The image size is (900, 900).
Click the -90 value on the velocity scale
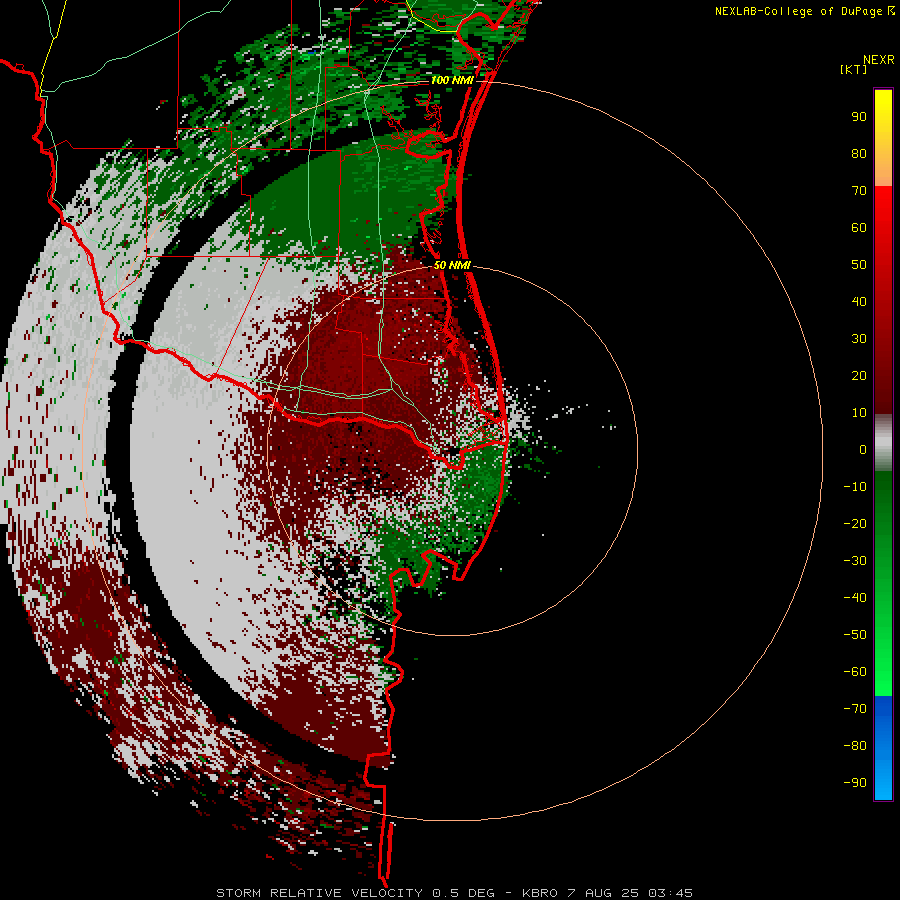point(855,783)
